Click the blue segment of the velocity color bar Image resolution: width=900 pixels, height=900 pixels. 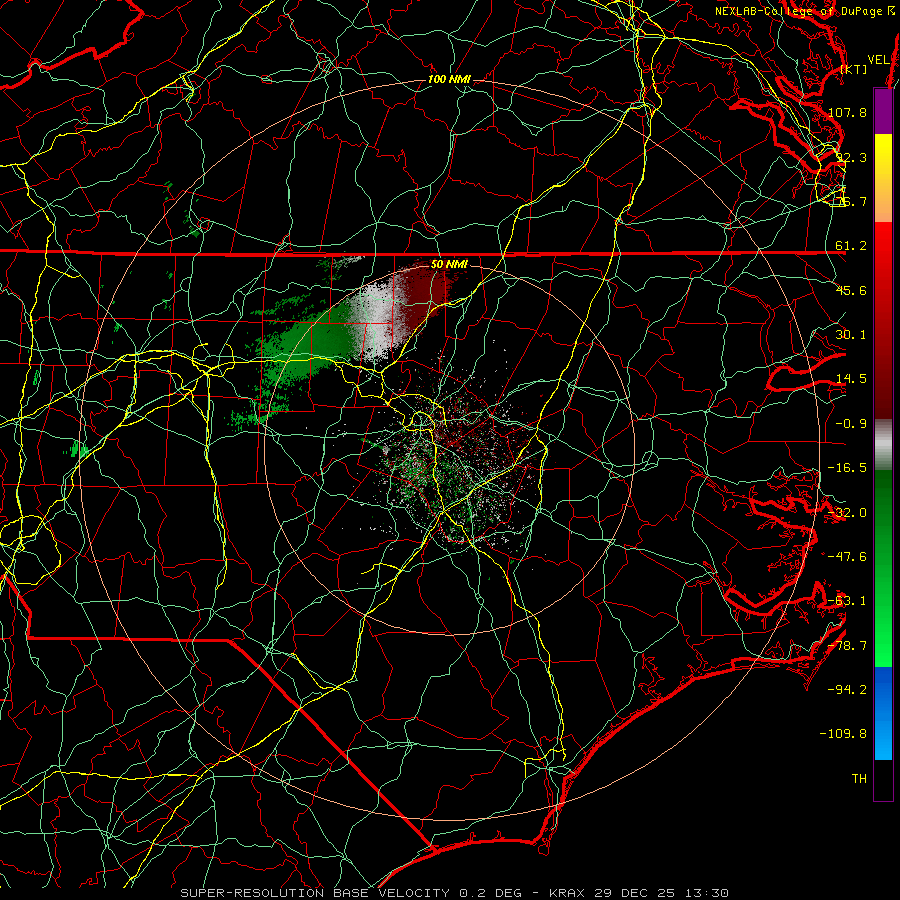[x=883, y=713]
